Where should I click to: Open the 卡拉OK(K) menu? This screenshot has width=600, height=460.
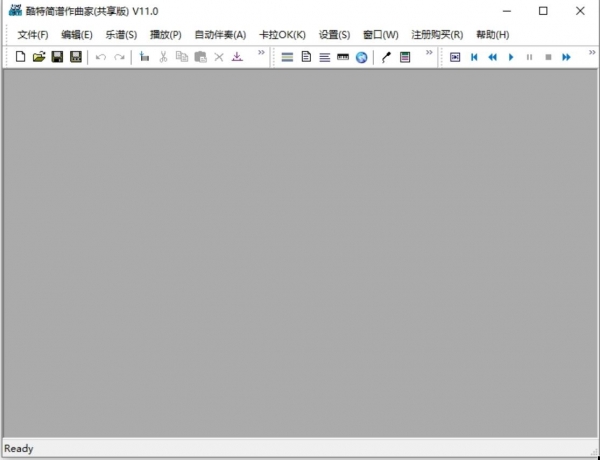click(x=282, y=35)
